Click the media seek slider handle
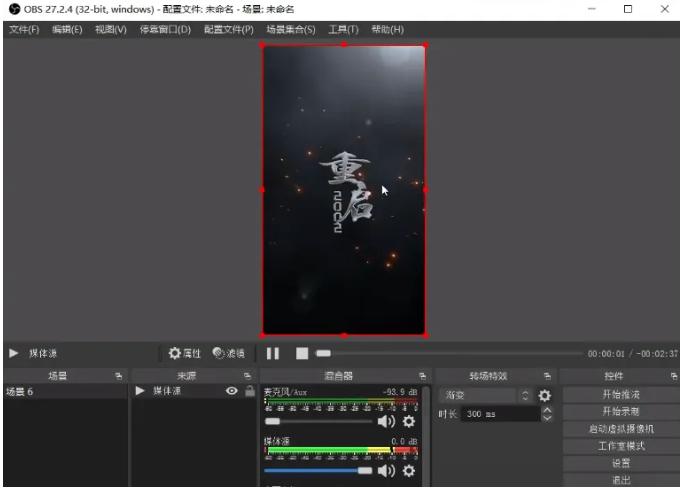This screenshot has height=487, width=680. coord(323,353)
